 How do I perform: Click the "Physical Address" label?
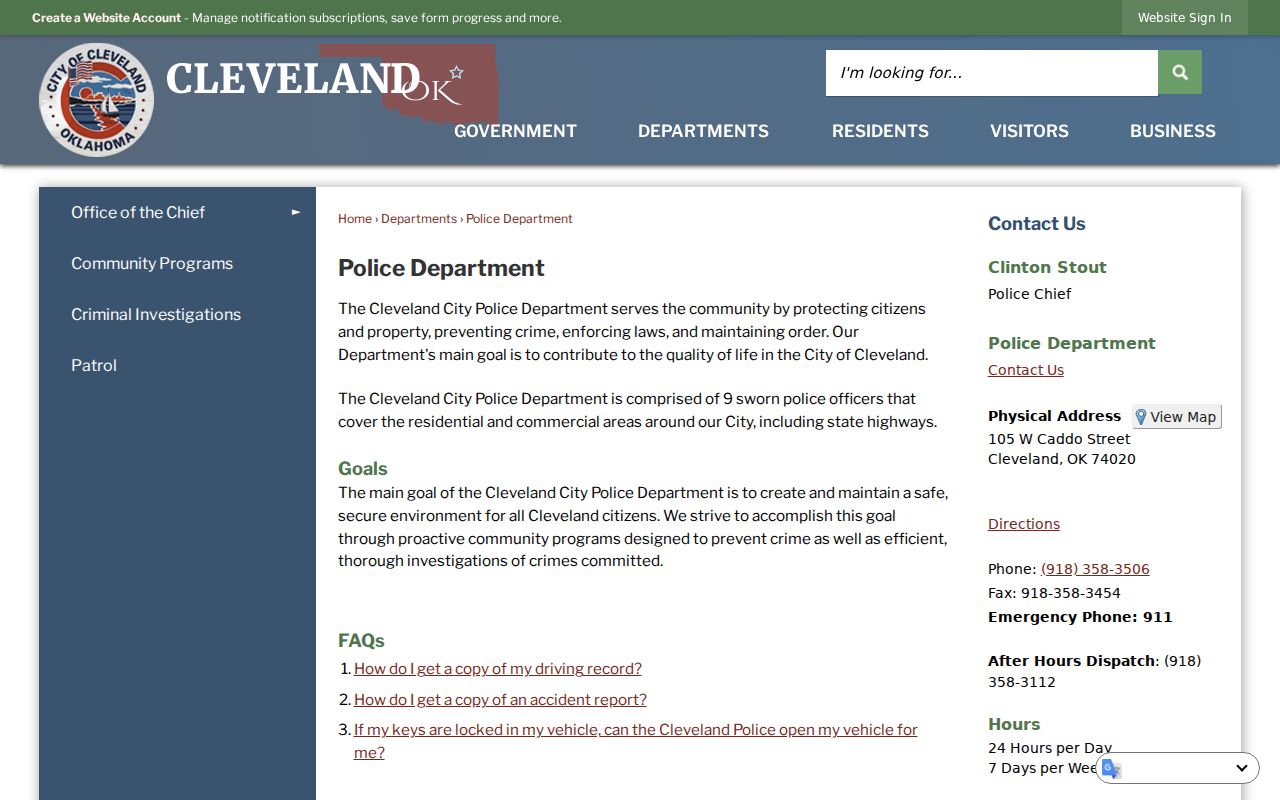[1054, 416]
